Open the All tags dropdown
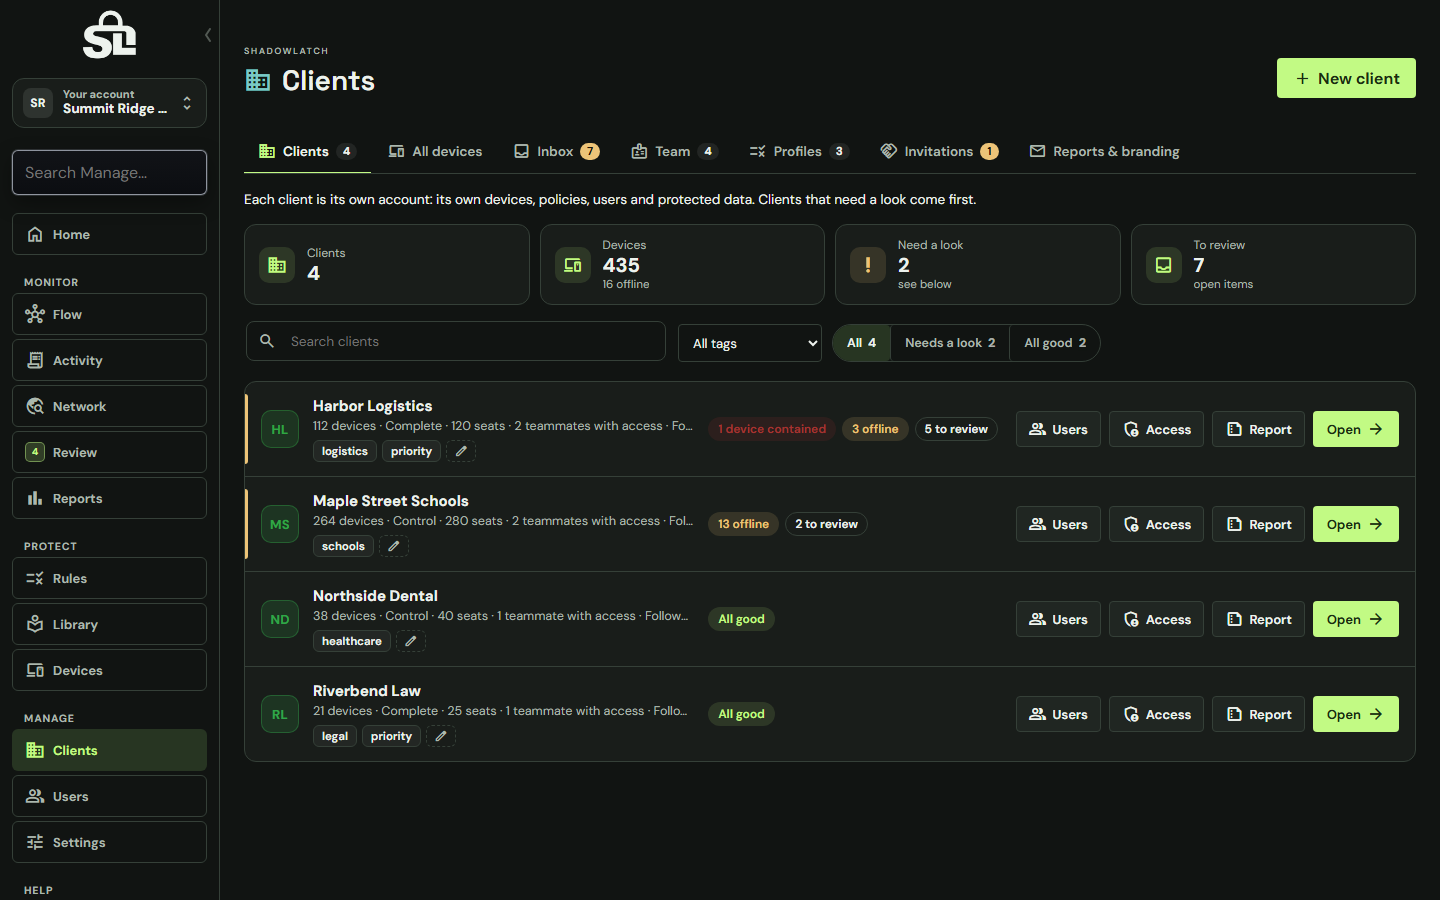 click(x=750, y=343)
